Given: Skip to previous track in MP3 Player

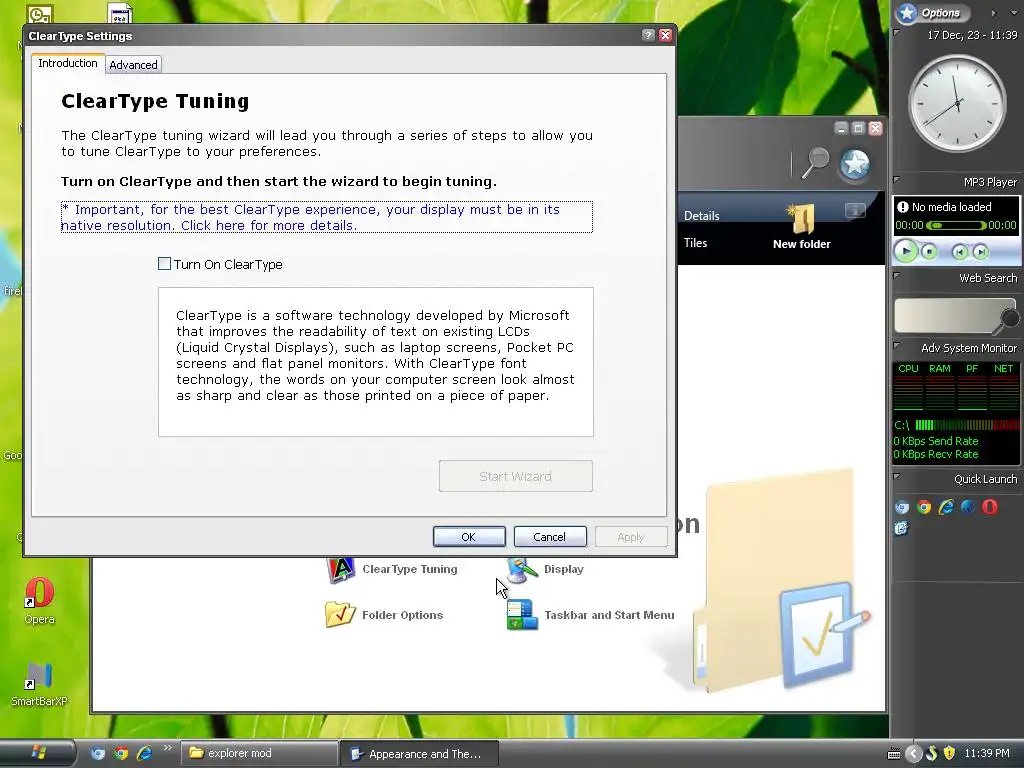Looking at the screenshot, I should click(959, 251).
